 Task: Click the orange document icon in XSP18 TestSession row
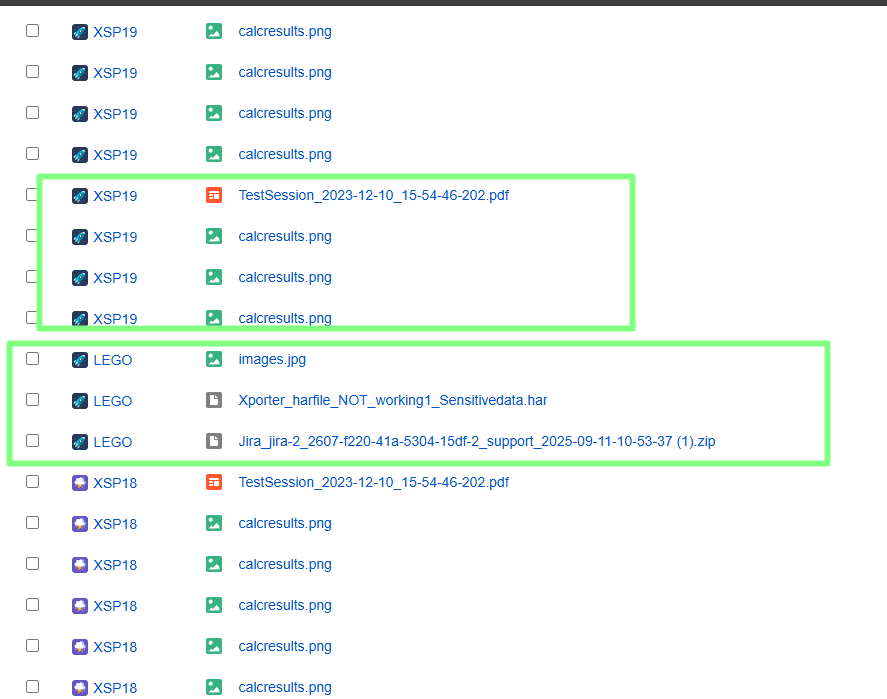pyautogui.click(x=213, y=482)
